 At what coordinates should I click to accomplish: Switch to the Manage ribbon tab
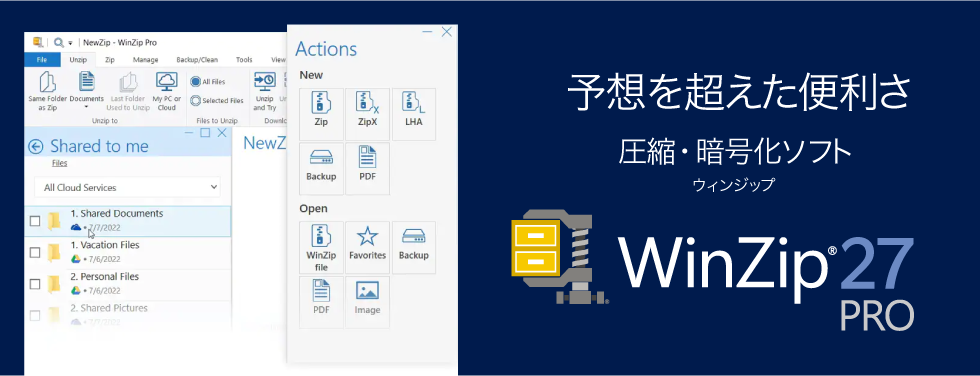[x=146, y=60]
